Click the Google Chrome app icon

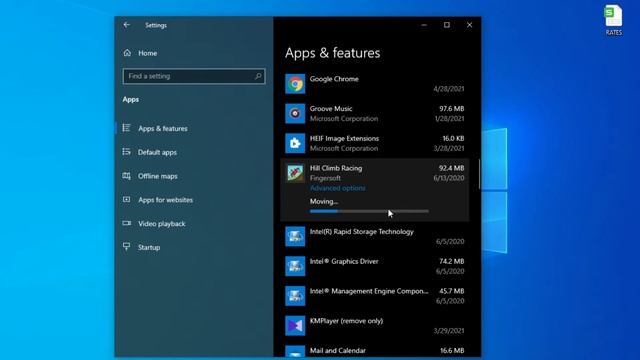point(295,84)
